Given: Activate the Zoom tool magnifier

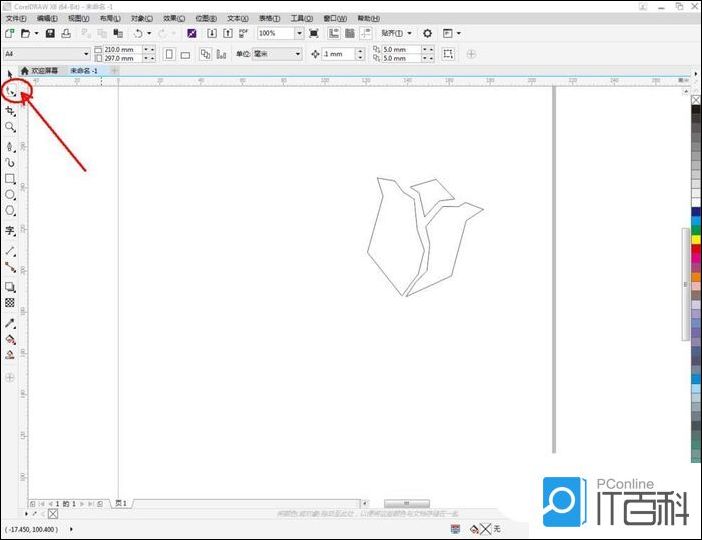Looking at the screenshot, I should coord(10,127).
